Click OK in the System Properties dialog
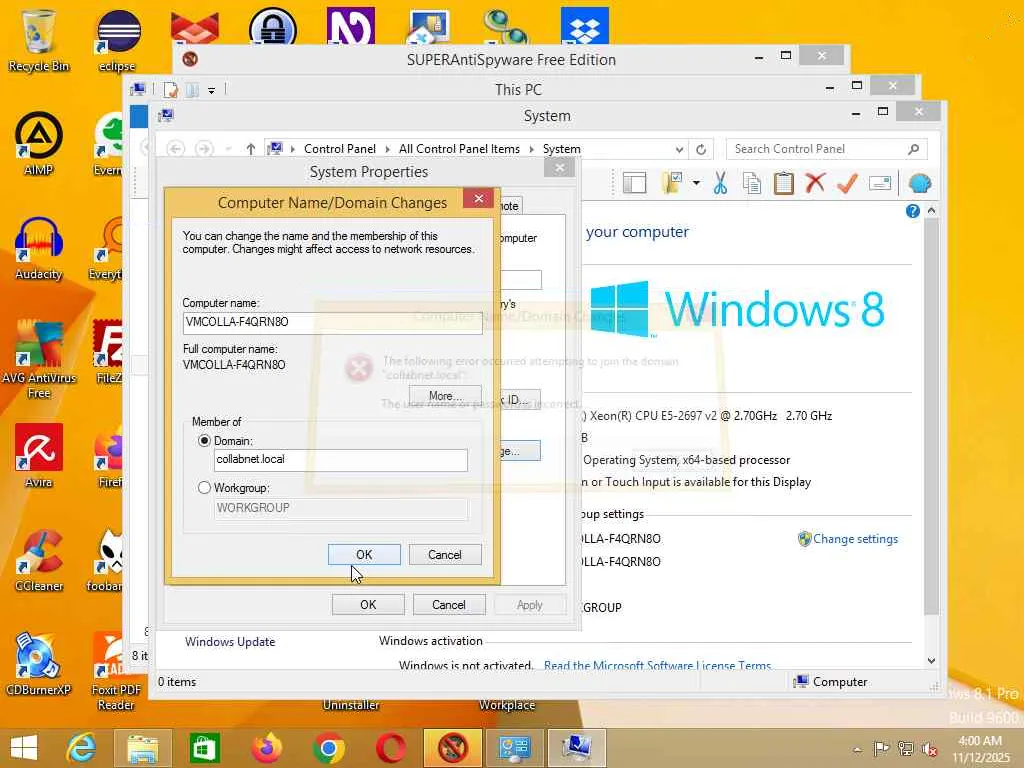The width and height of the screenshot is (1024, 768). (368, 605)
